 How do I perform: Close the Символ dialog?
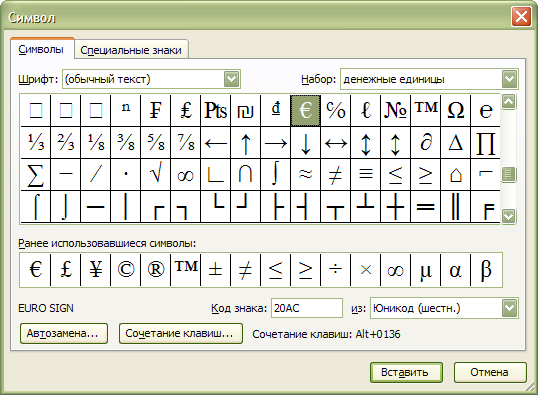pos(521,16)
